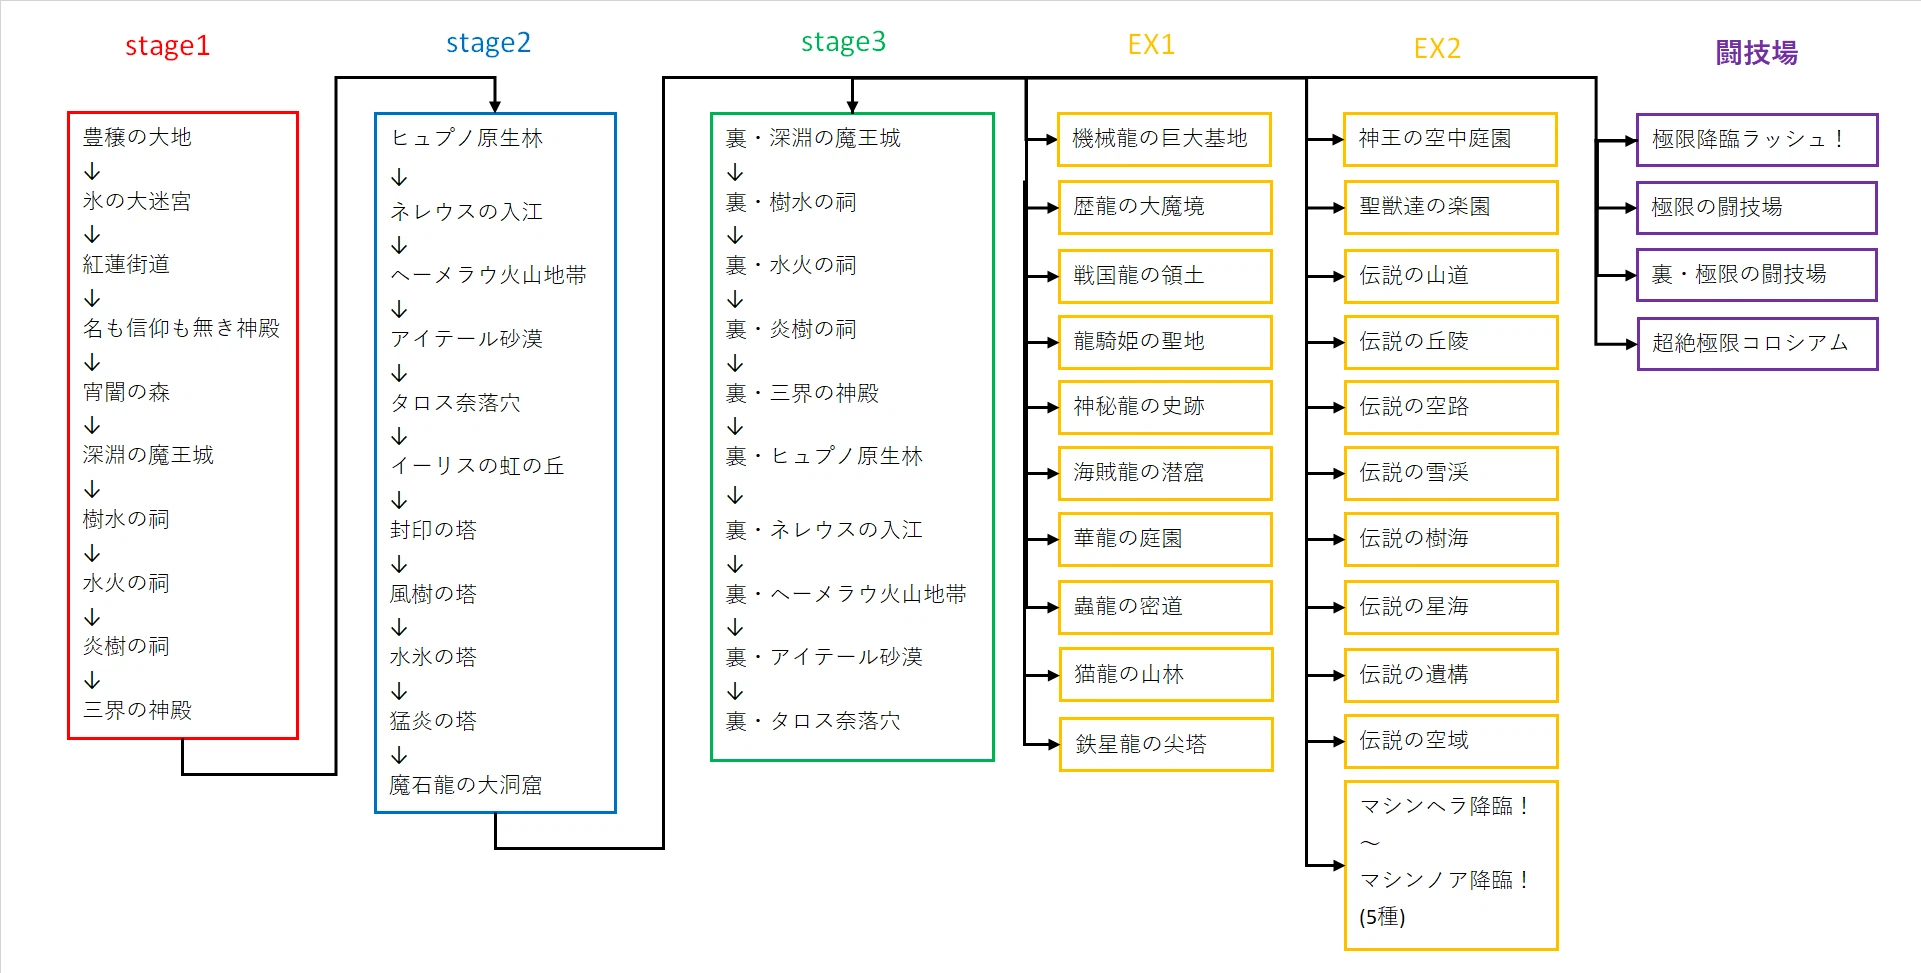Click the 蟲龍の密道 box
Viewport: 1921px width, 973px height.
point(1164,607)
